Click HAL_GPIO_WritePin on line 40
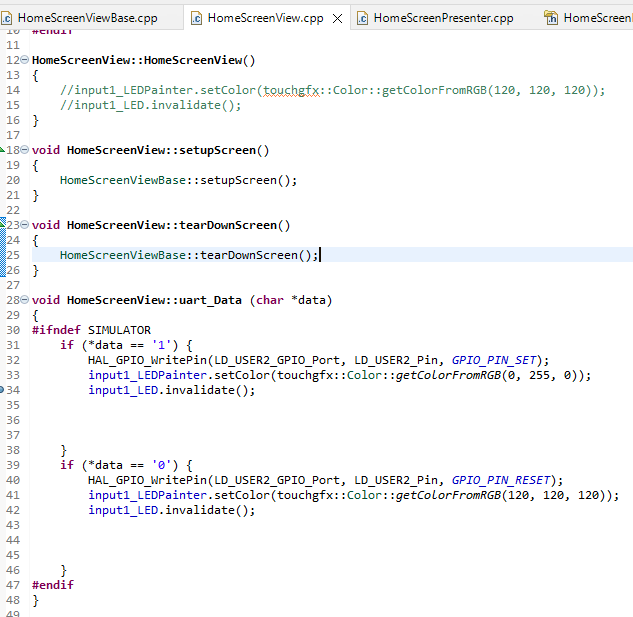This screenshot has height=617, width=633. click(x=147, y=480)
